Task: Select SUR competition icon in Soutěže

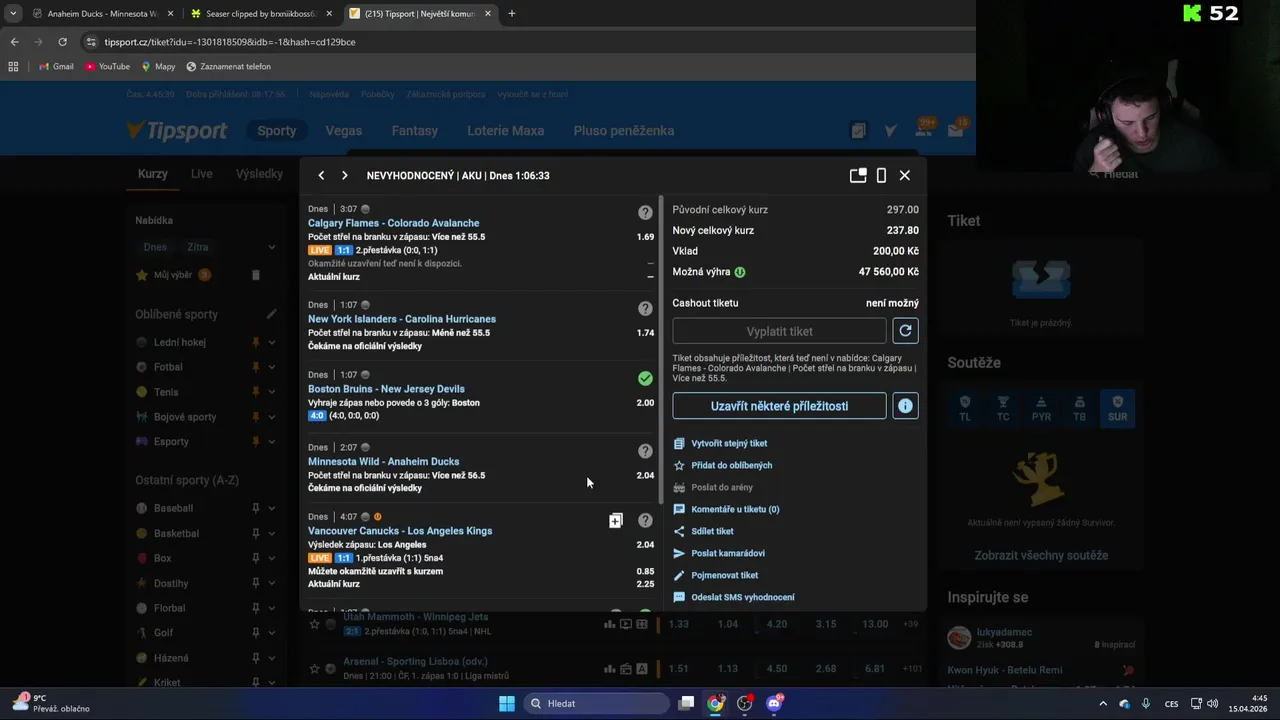Action: [1118, 409]
